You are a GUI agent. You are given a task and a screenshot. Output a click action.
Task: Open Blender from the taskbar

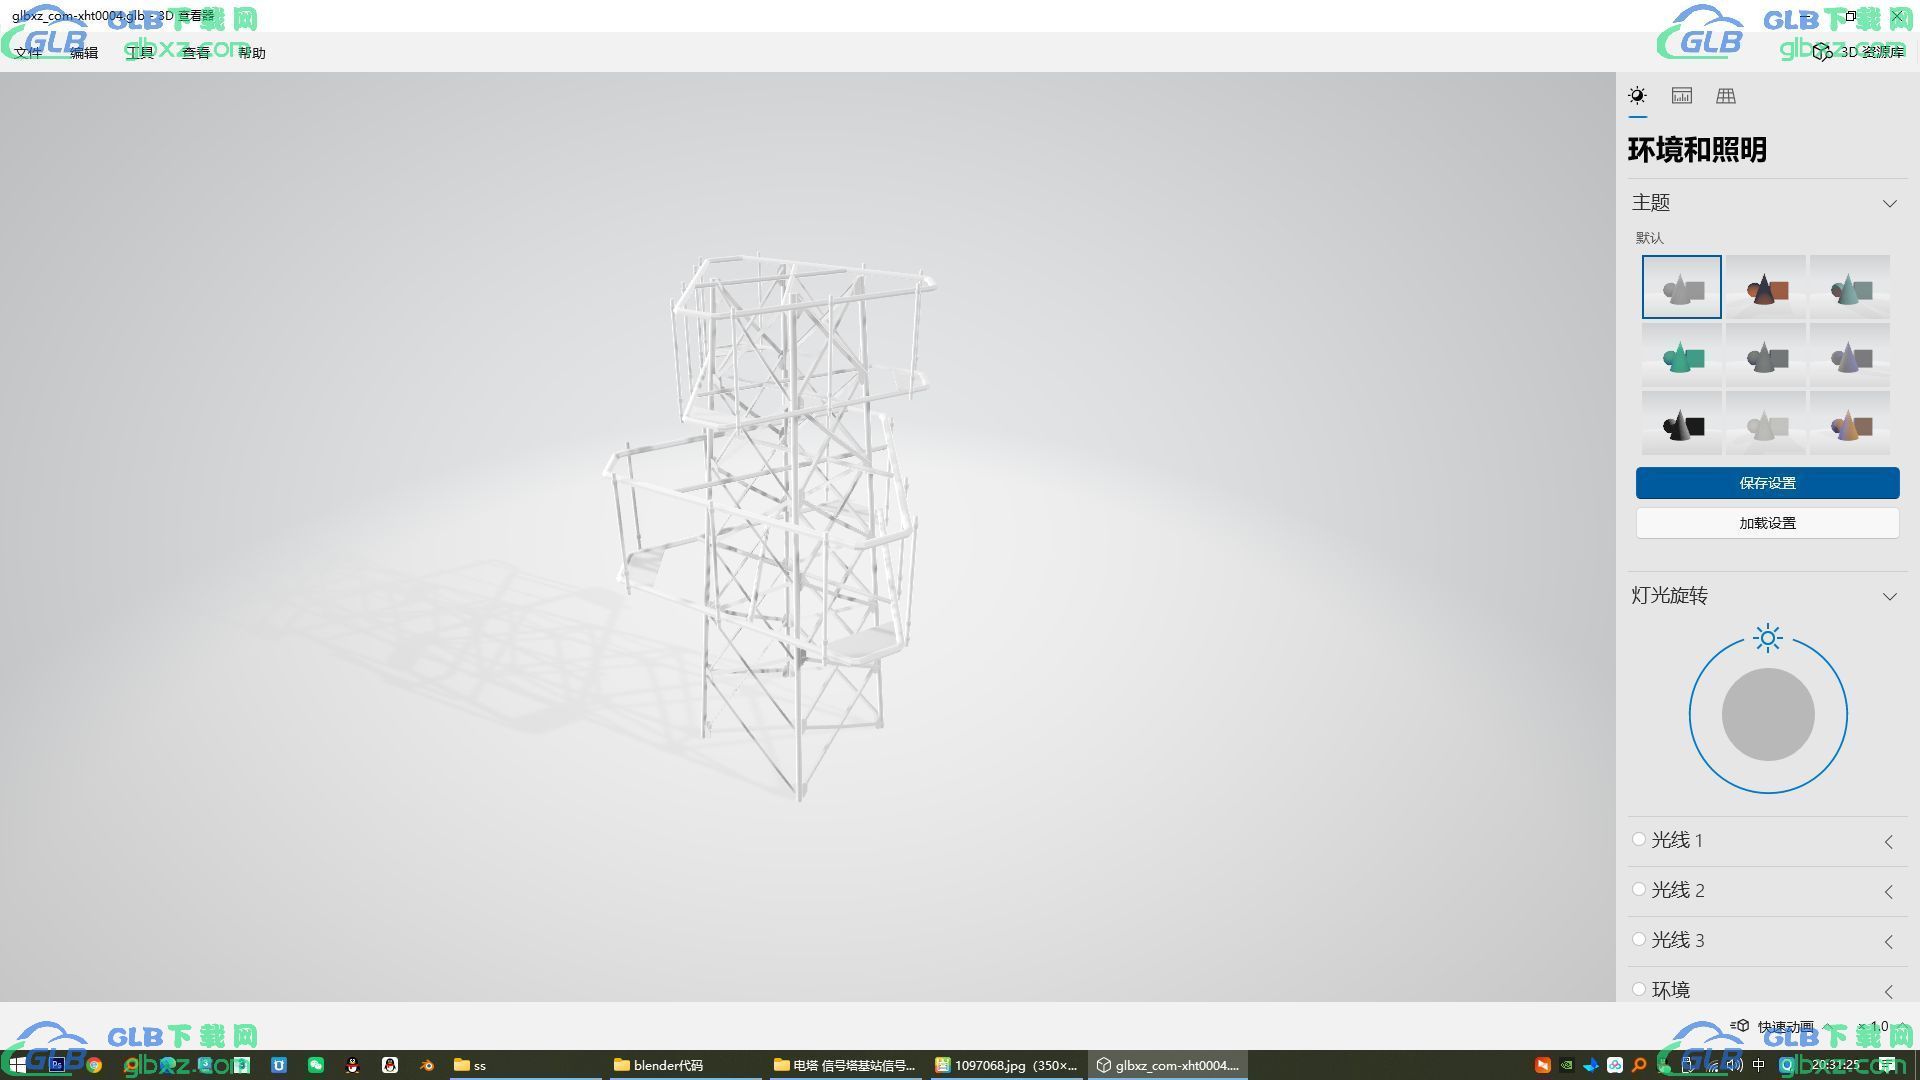pyautogui.click(x=427, y=1065)
